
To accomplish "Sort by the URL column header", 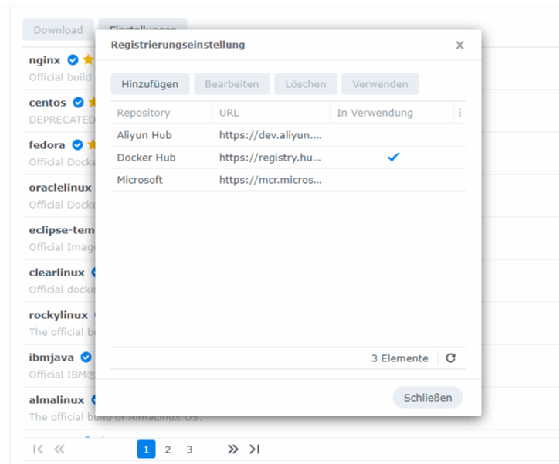I will point(271,113).
